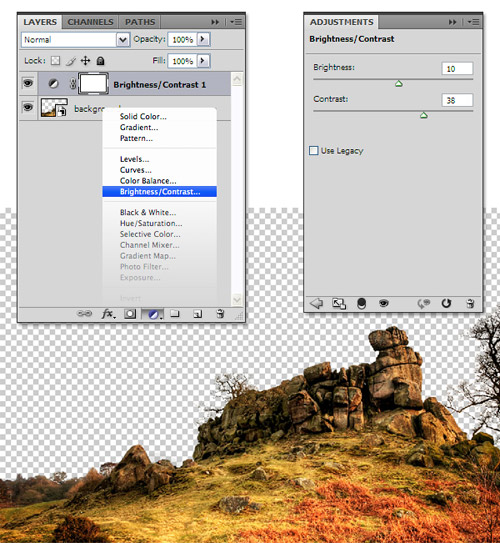Screen dimensions: 500x543
Task: Return to adjustment list arrow in Adjustments panel
Action: pos(316,303)
